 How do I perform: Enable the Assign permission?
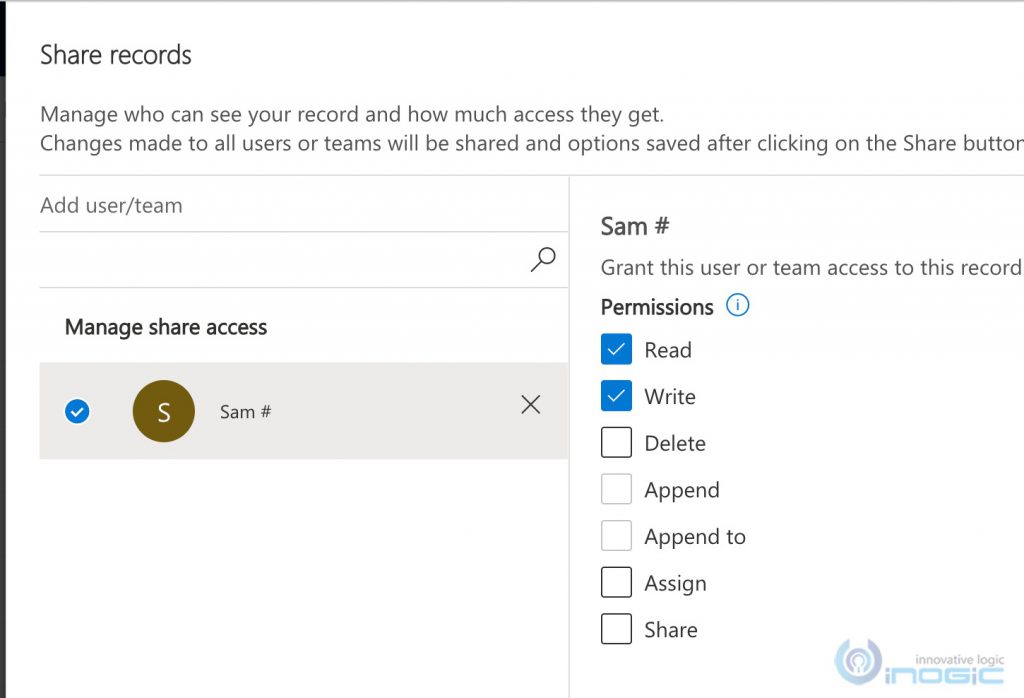pos(616,582)
